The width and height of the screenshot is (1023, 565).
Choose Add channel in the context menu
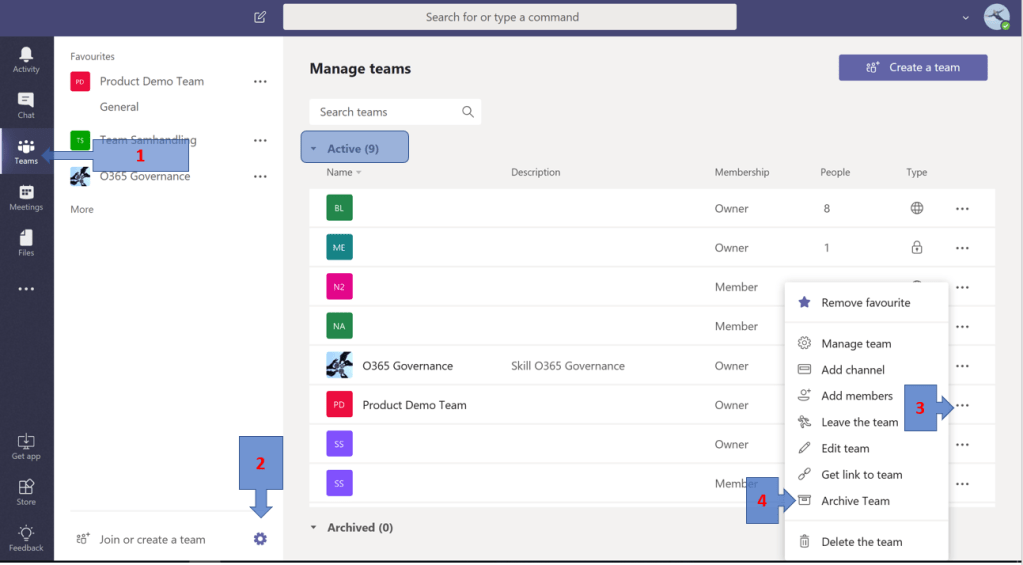click(866, 370)
